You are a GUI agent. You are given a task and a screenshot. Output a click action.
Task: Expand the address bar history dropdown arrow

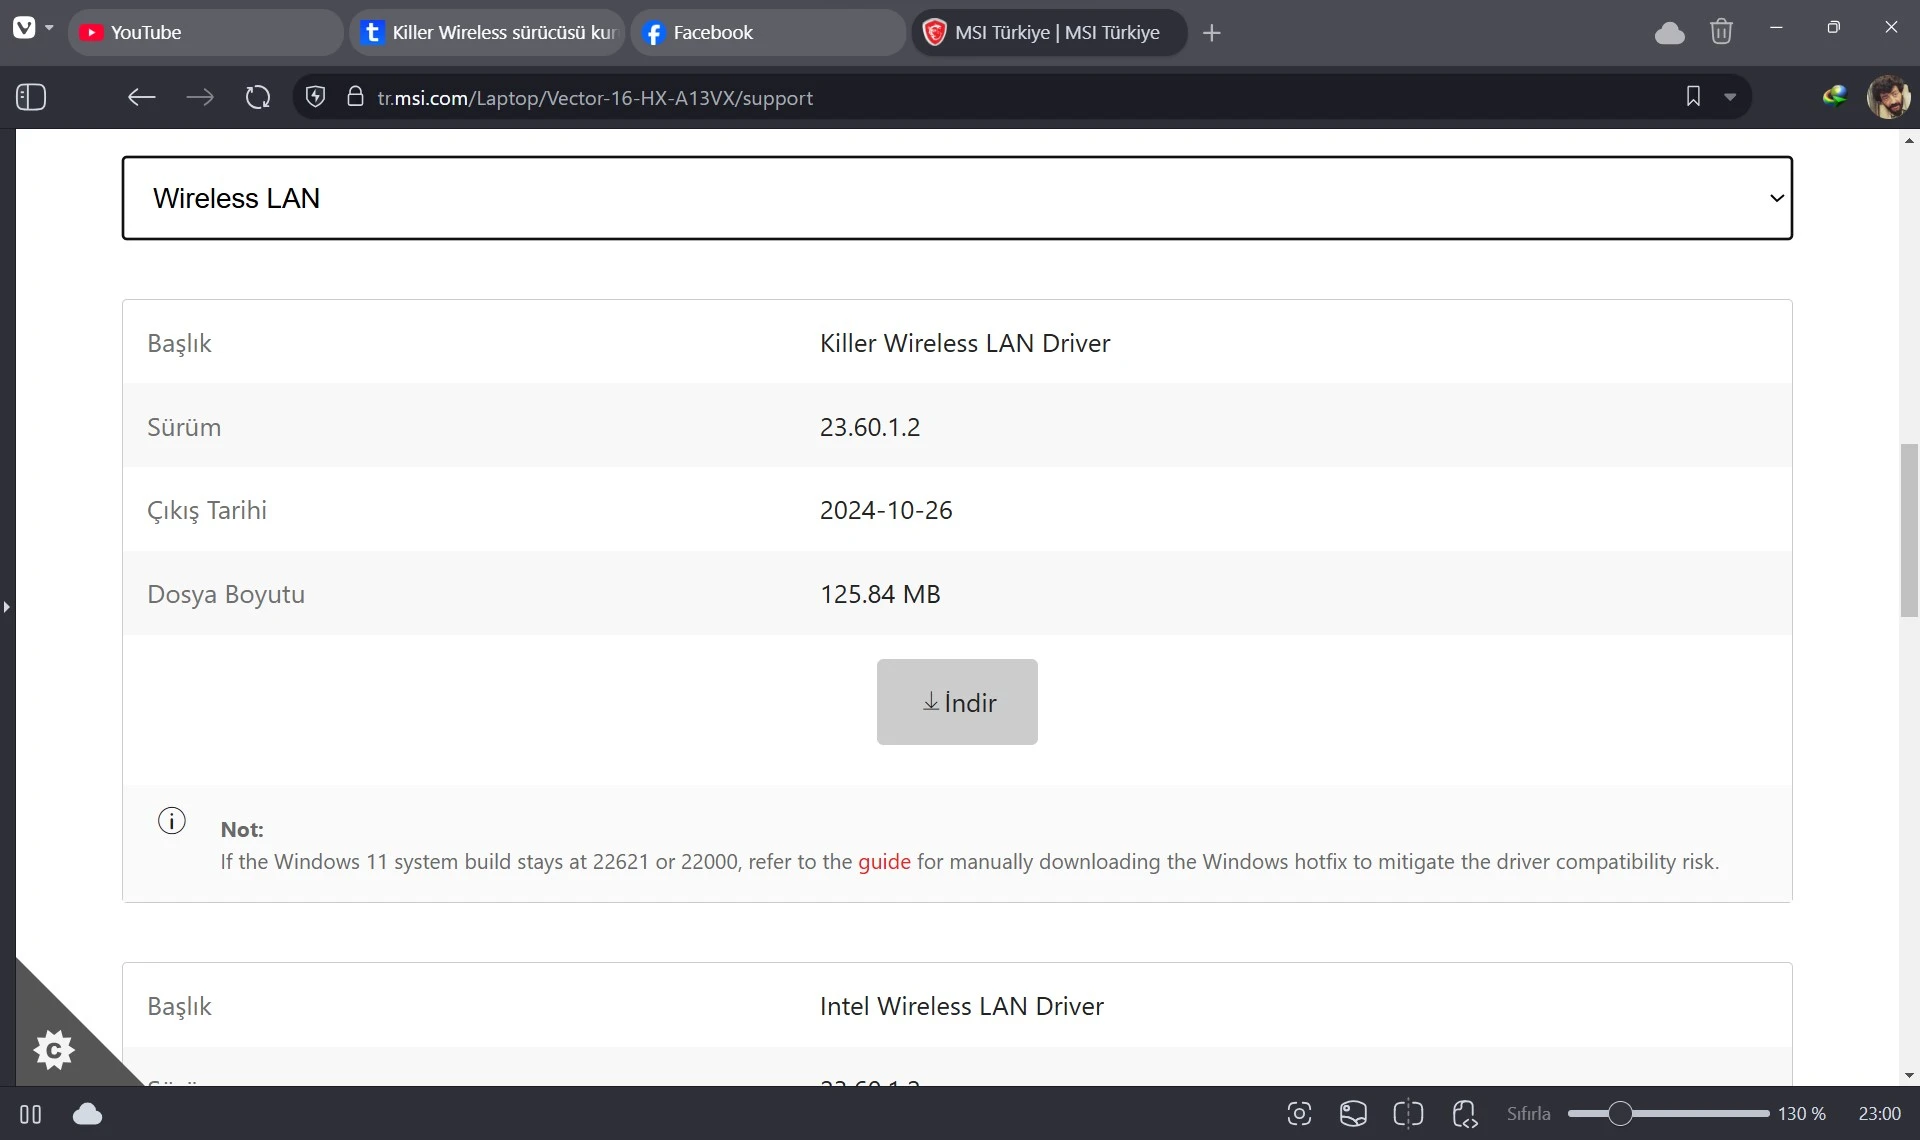click(x=1730, y=97)
